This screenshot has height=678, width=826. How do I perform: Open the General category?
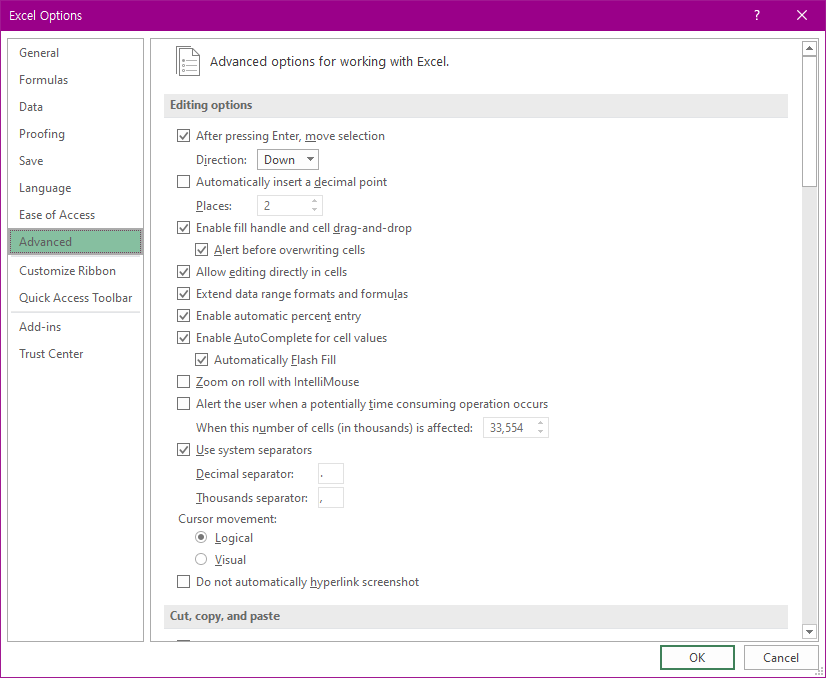tap(75, 53)
